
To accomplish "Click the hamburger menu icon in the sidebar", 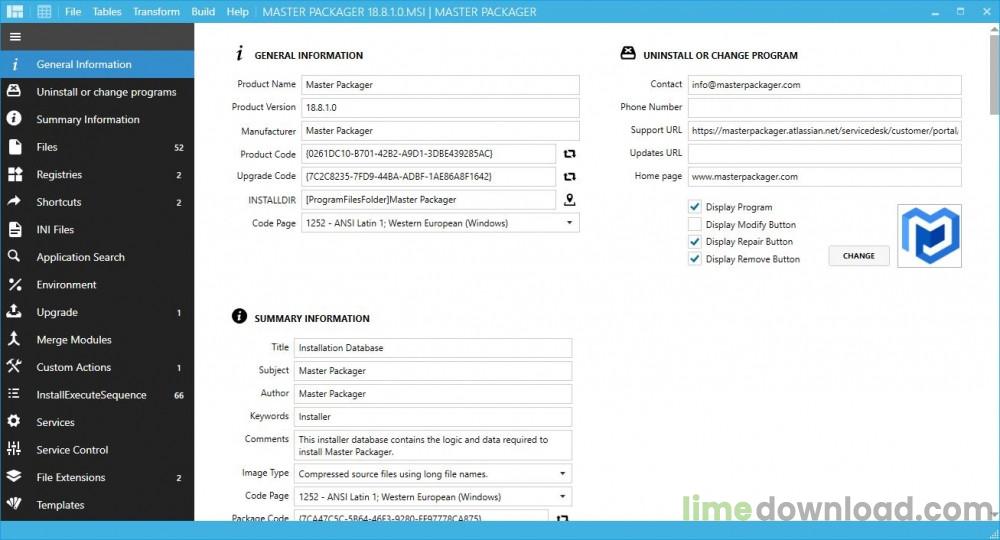I will pyautogui.click(x=15, y=37).
